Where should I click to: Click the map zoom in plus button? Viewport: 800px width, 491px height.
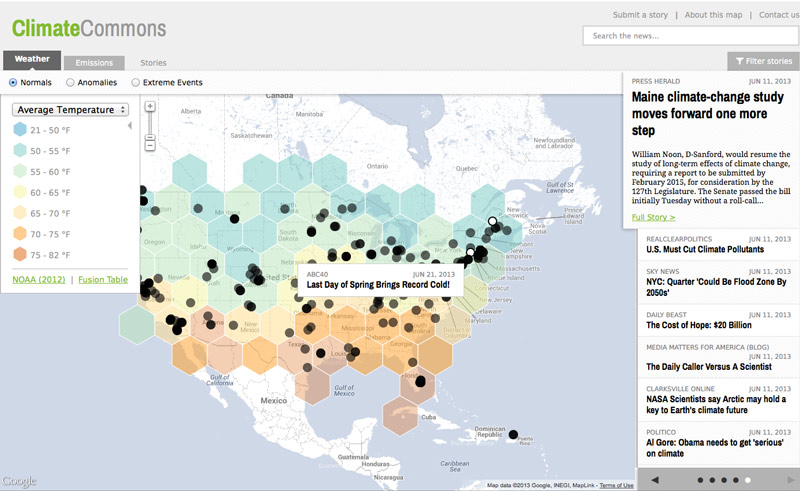pos(149,106)
